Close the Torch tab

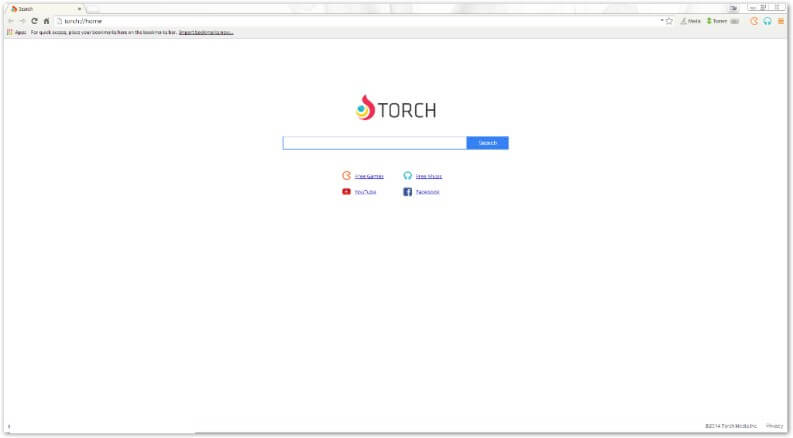coord(79,9)
